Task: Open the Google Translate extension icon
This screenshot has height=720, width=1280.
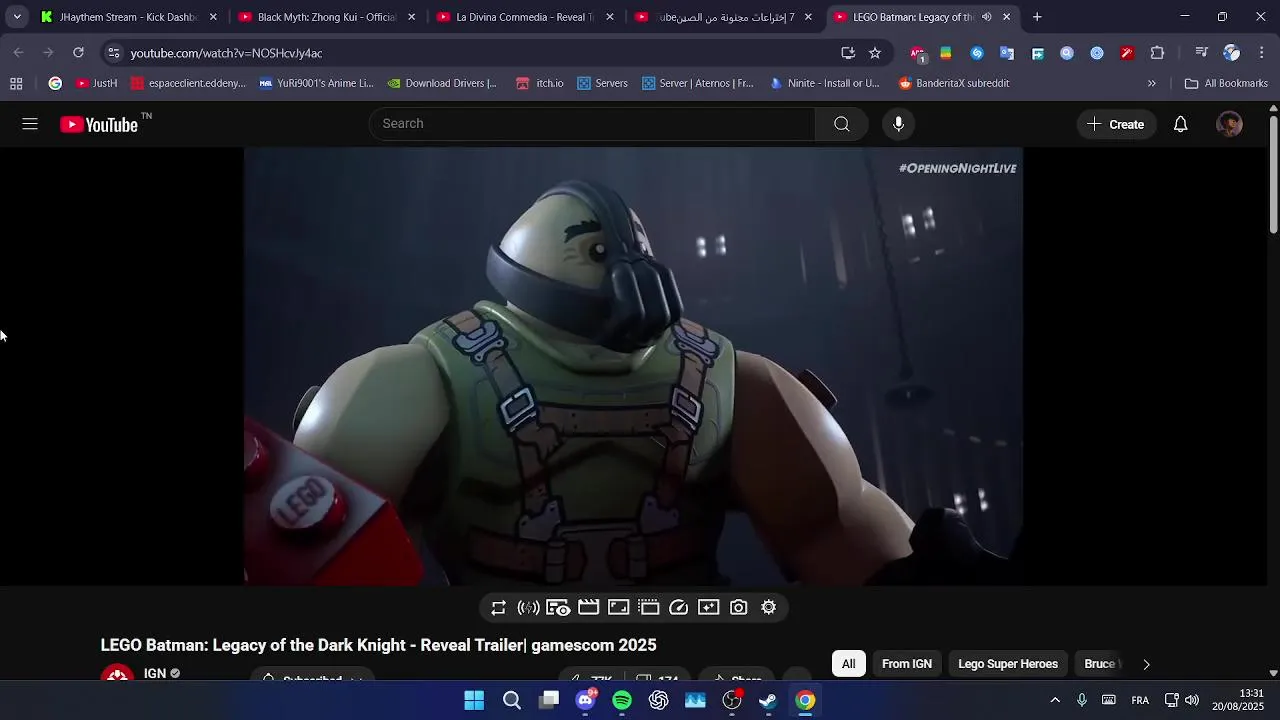Action: pyautogui.click(x=1007, y=53)
